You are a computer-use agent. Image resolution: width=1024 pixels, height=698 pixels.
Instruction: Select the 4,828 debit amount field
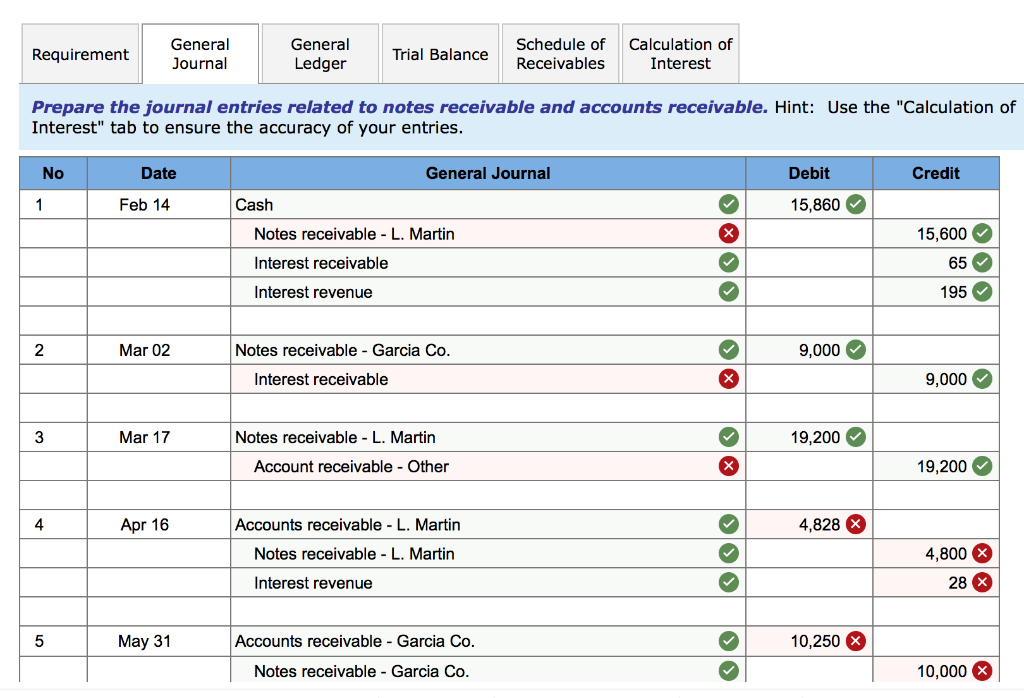[x=809, y=524]
